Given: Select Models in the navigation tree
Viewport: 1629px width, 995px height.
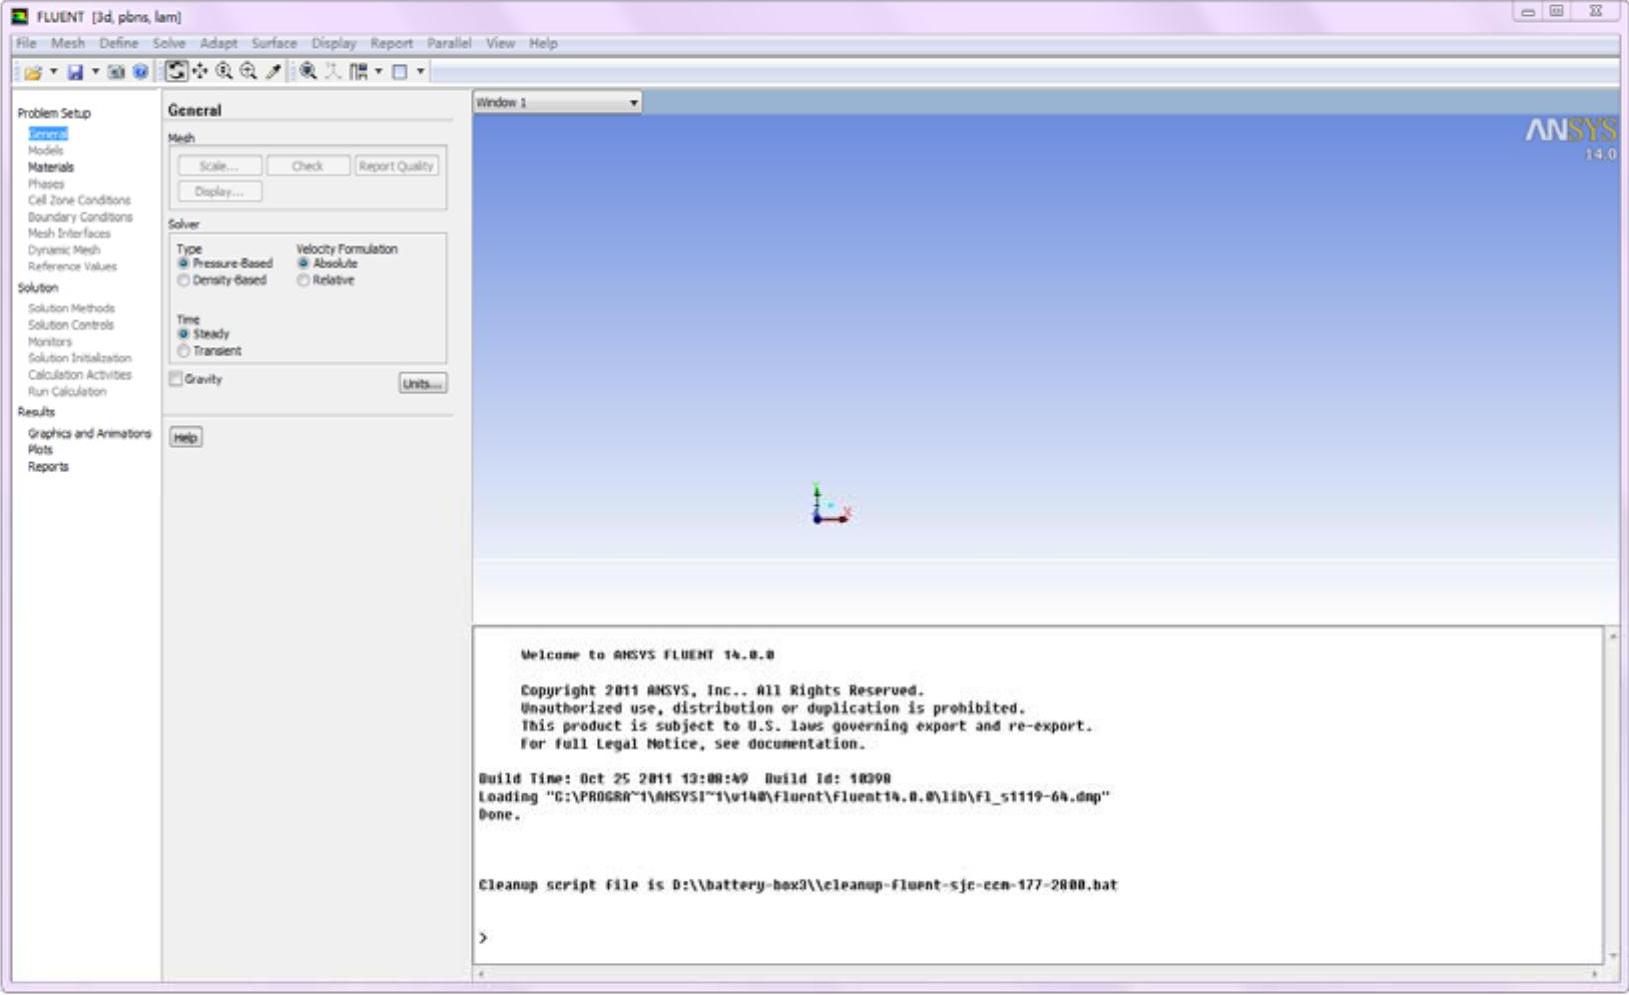Looking at the screenshot, I should 46,151.
